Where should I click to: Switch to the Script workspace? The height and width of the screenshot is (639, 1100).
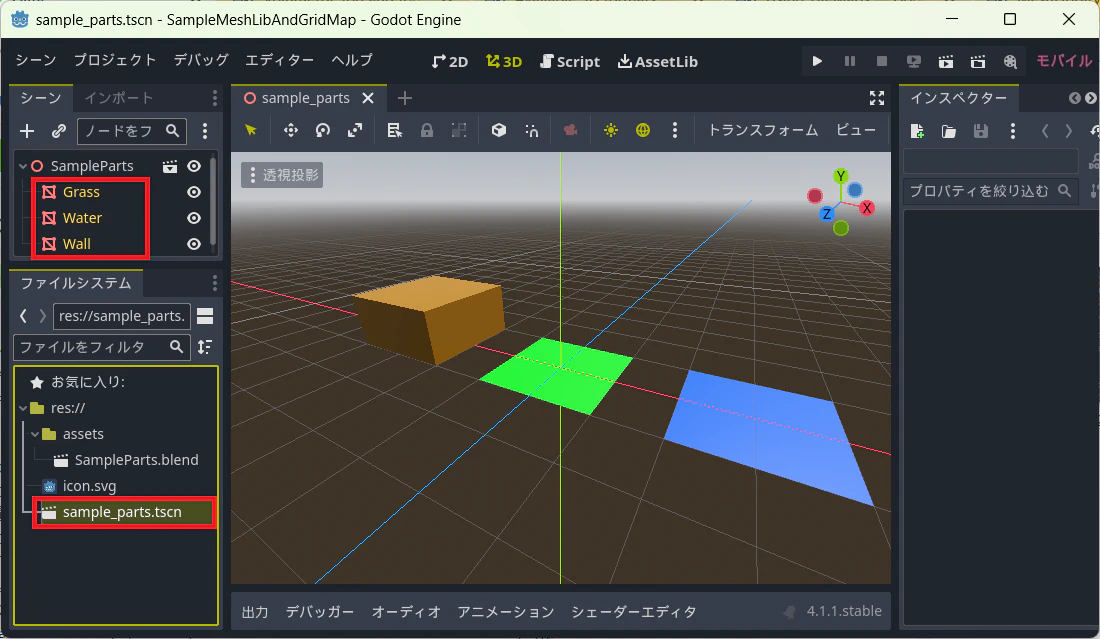click(x=570, y=62)
